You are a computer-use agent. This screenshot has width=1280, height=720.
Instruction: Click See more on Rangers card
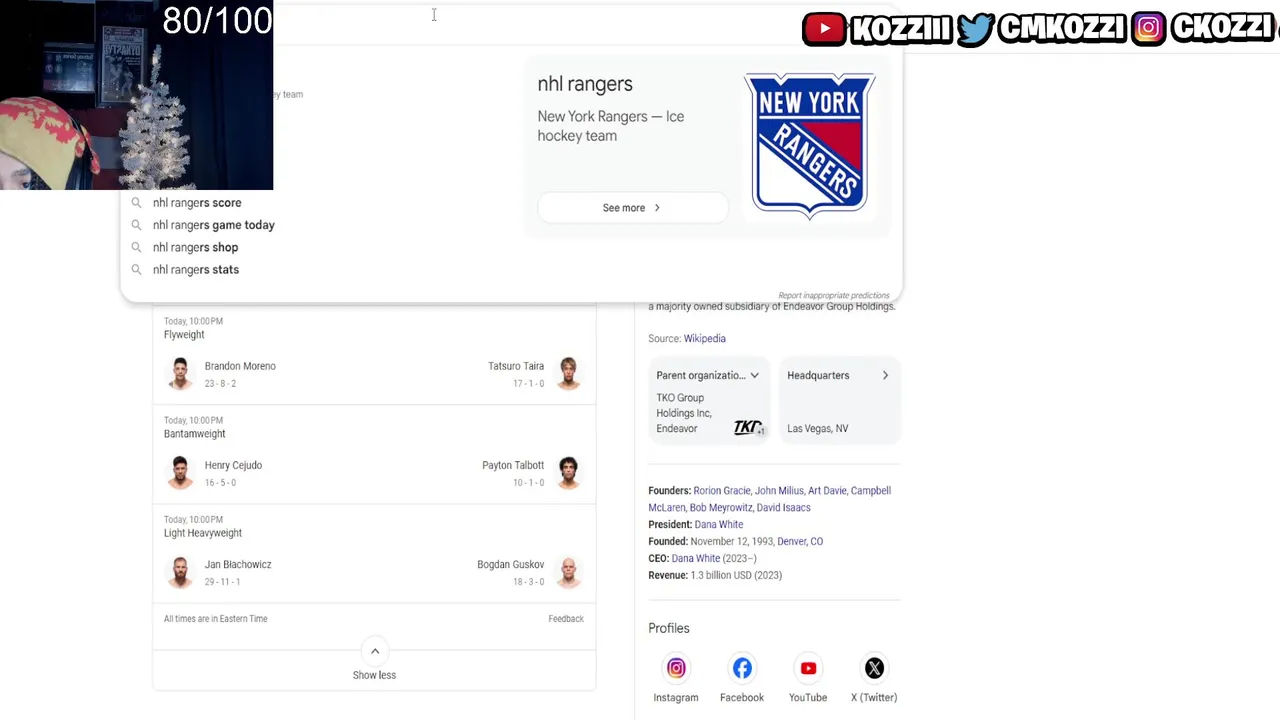632,208
